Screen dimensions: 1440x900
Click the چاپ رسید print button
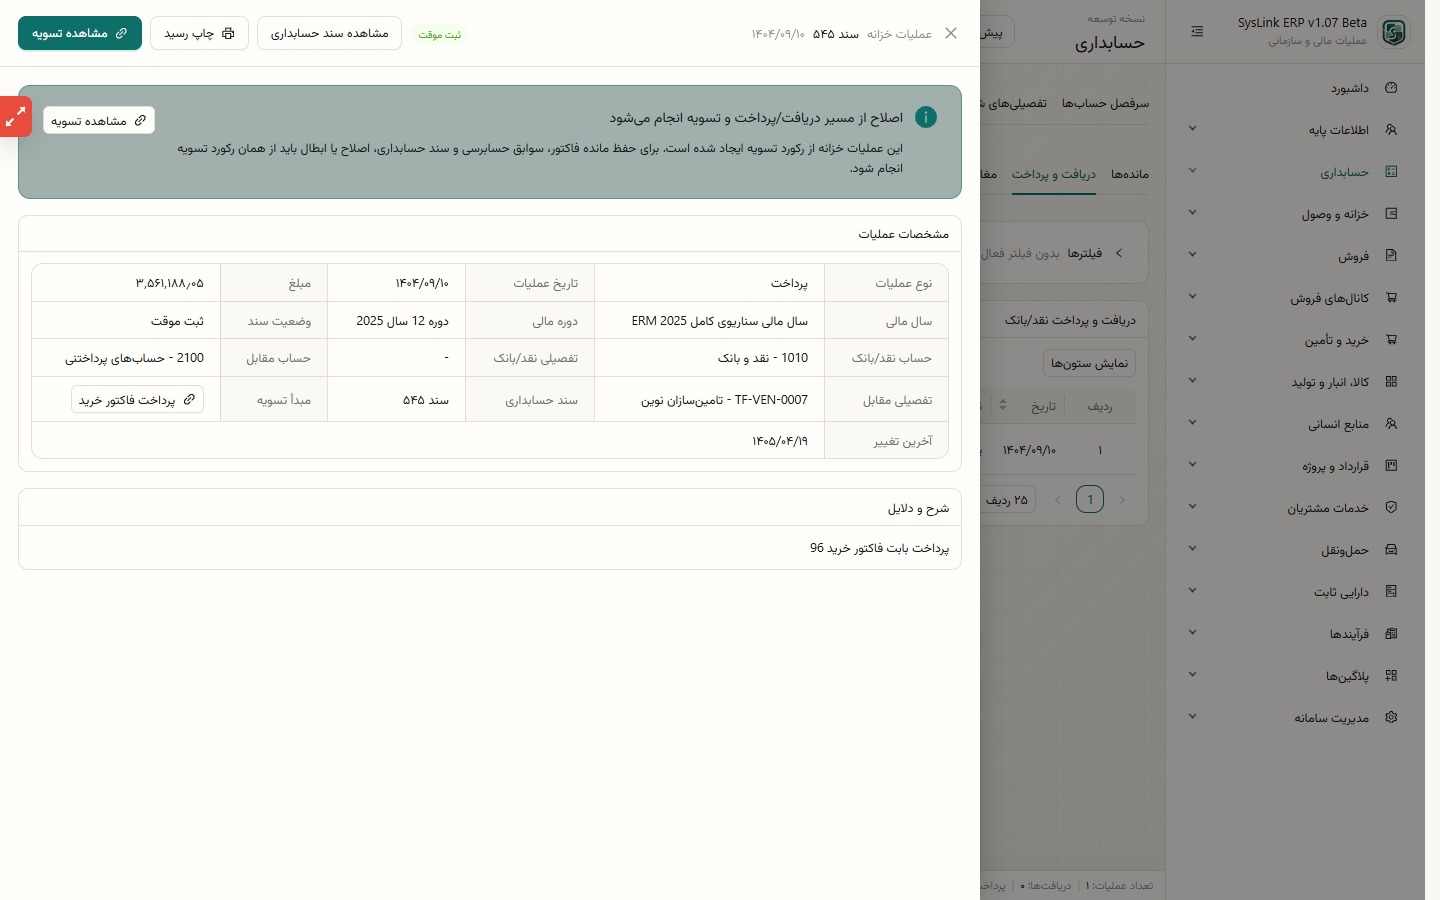tap(199, 33)
